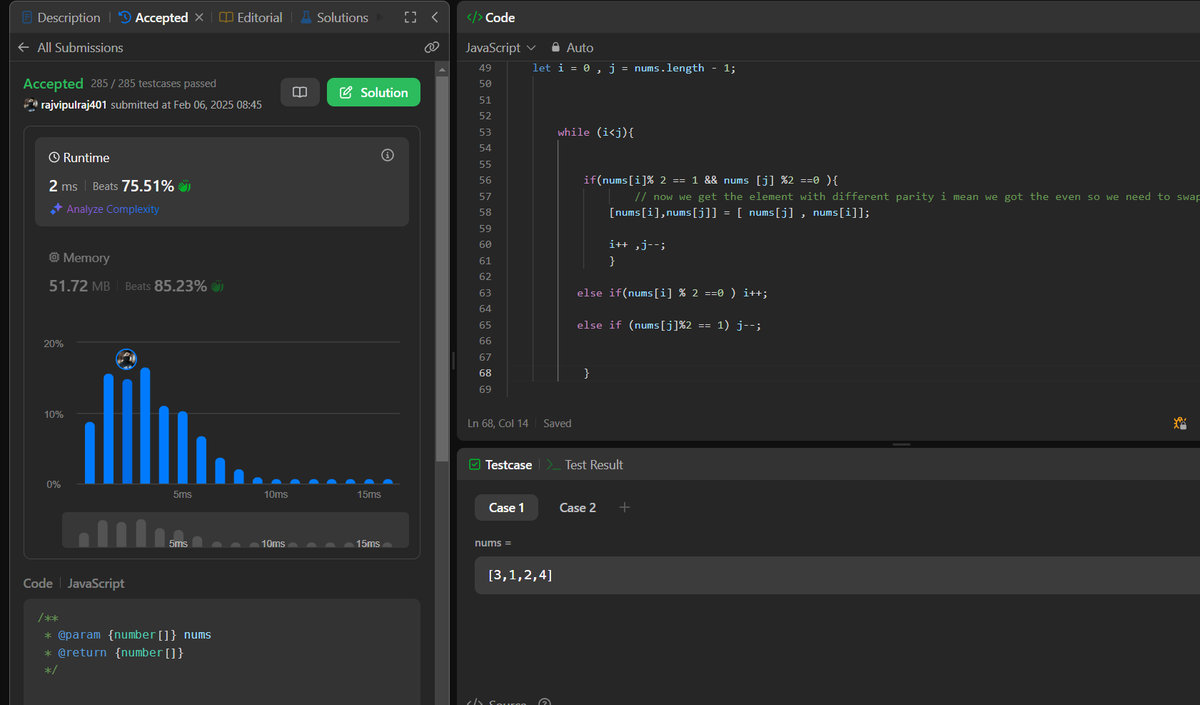Viewport: 1200px width, 705px height.
Task: Copy submission link icon
Action: click(x=431, y=47)
